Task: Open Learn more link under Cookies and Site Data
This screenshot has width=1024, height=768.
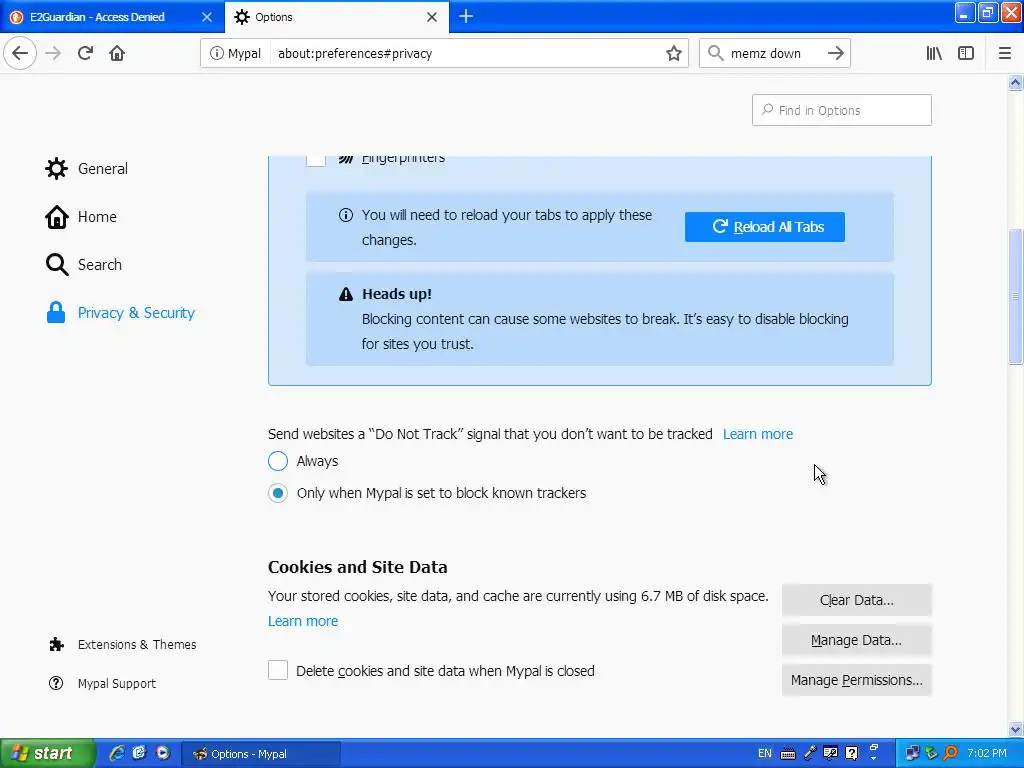Action: [x=303, y=621]
